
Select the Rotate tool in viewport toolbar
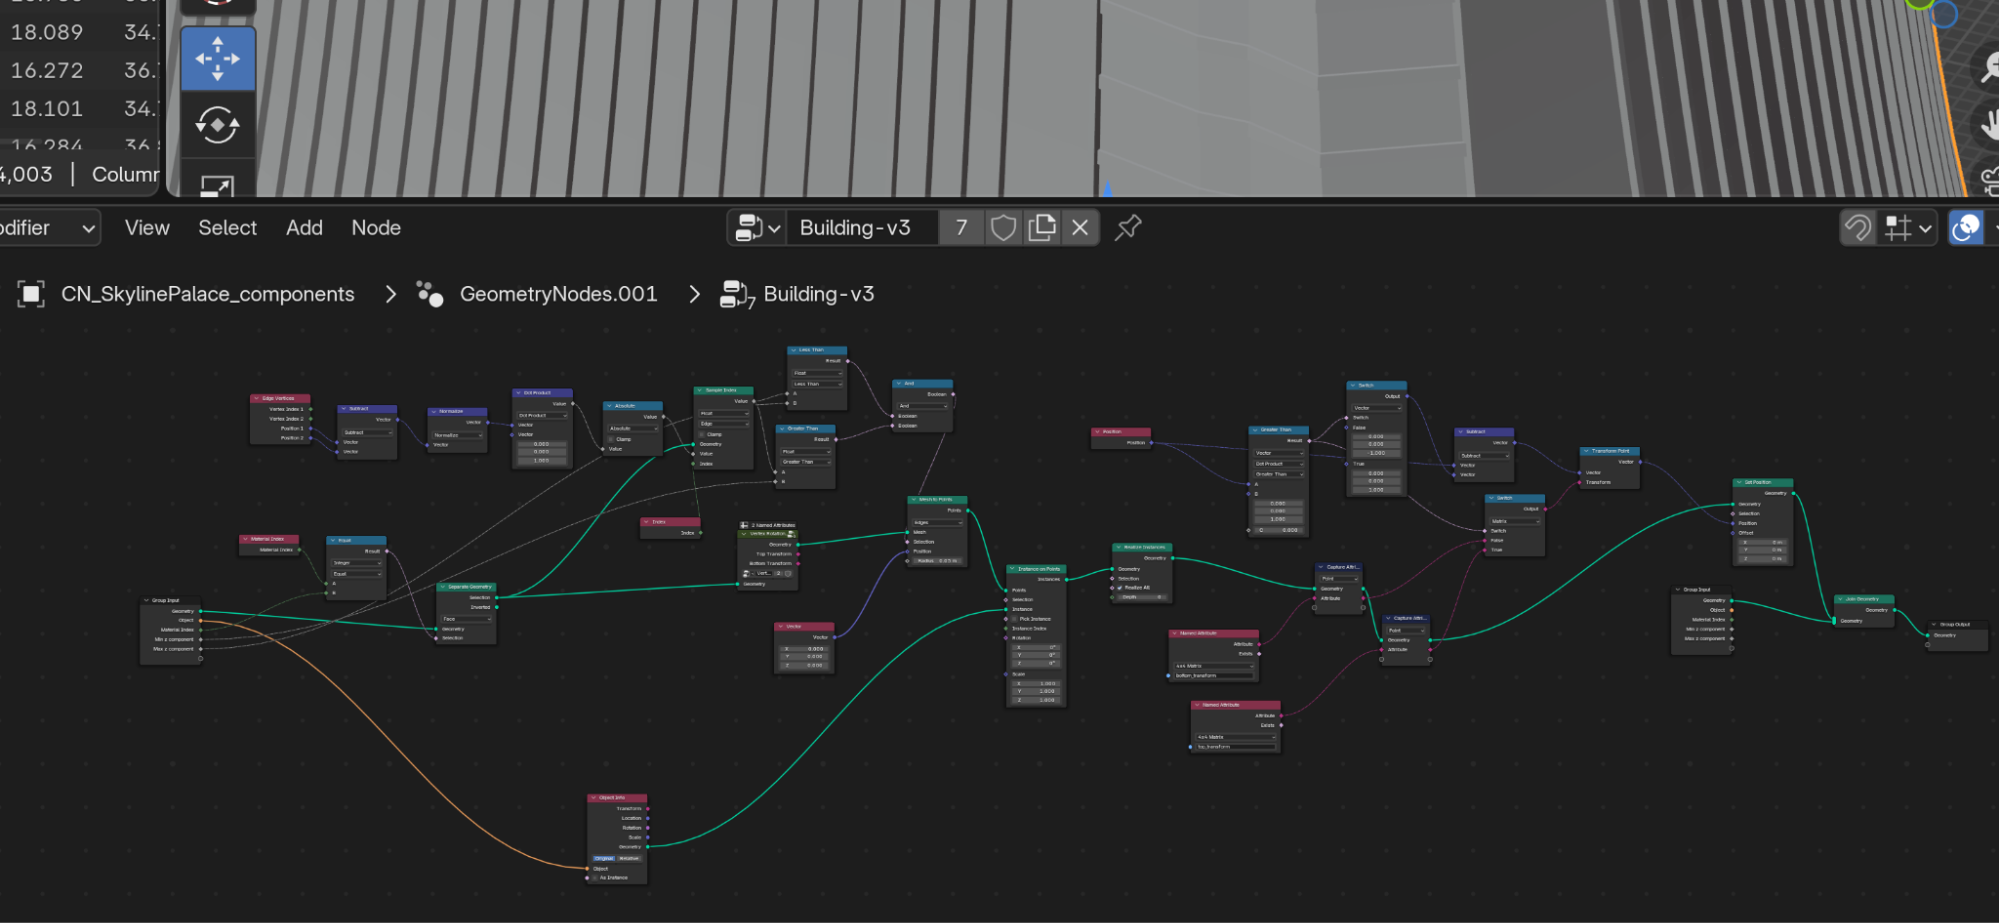(x=217, y=126)
